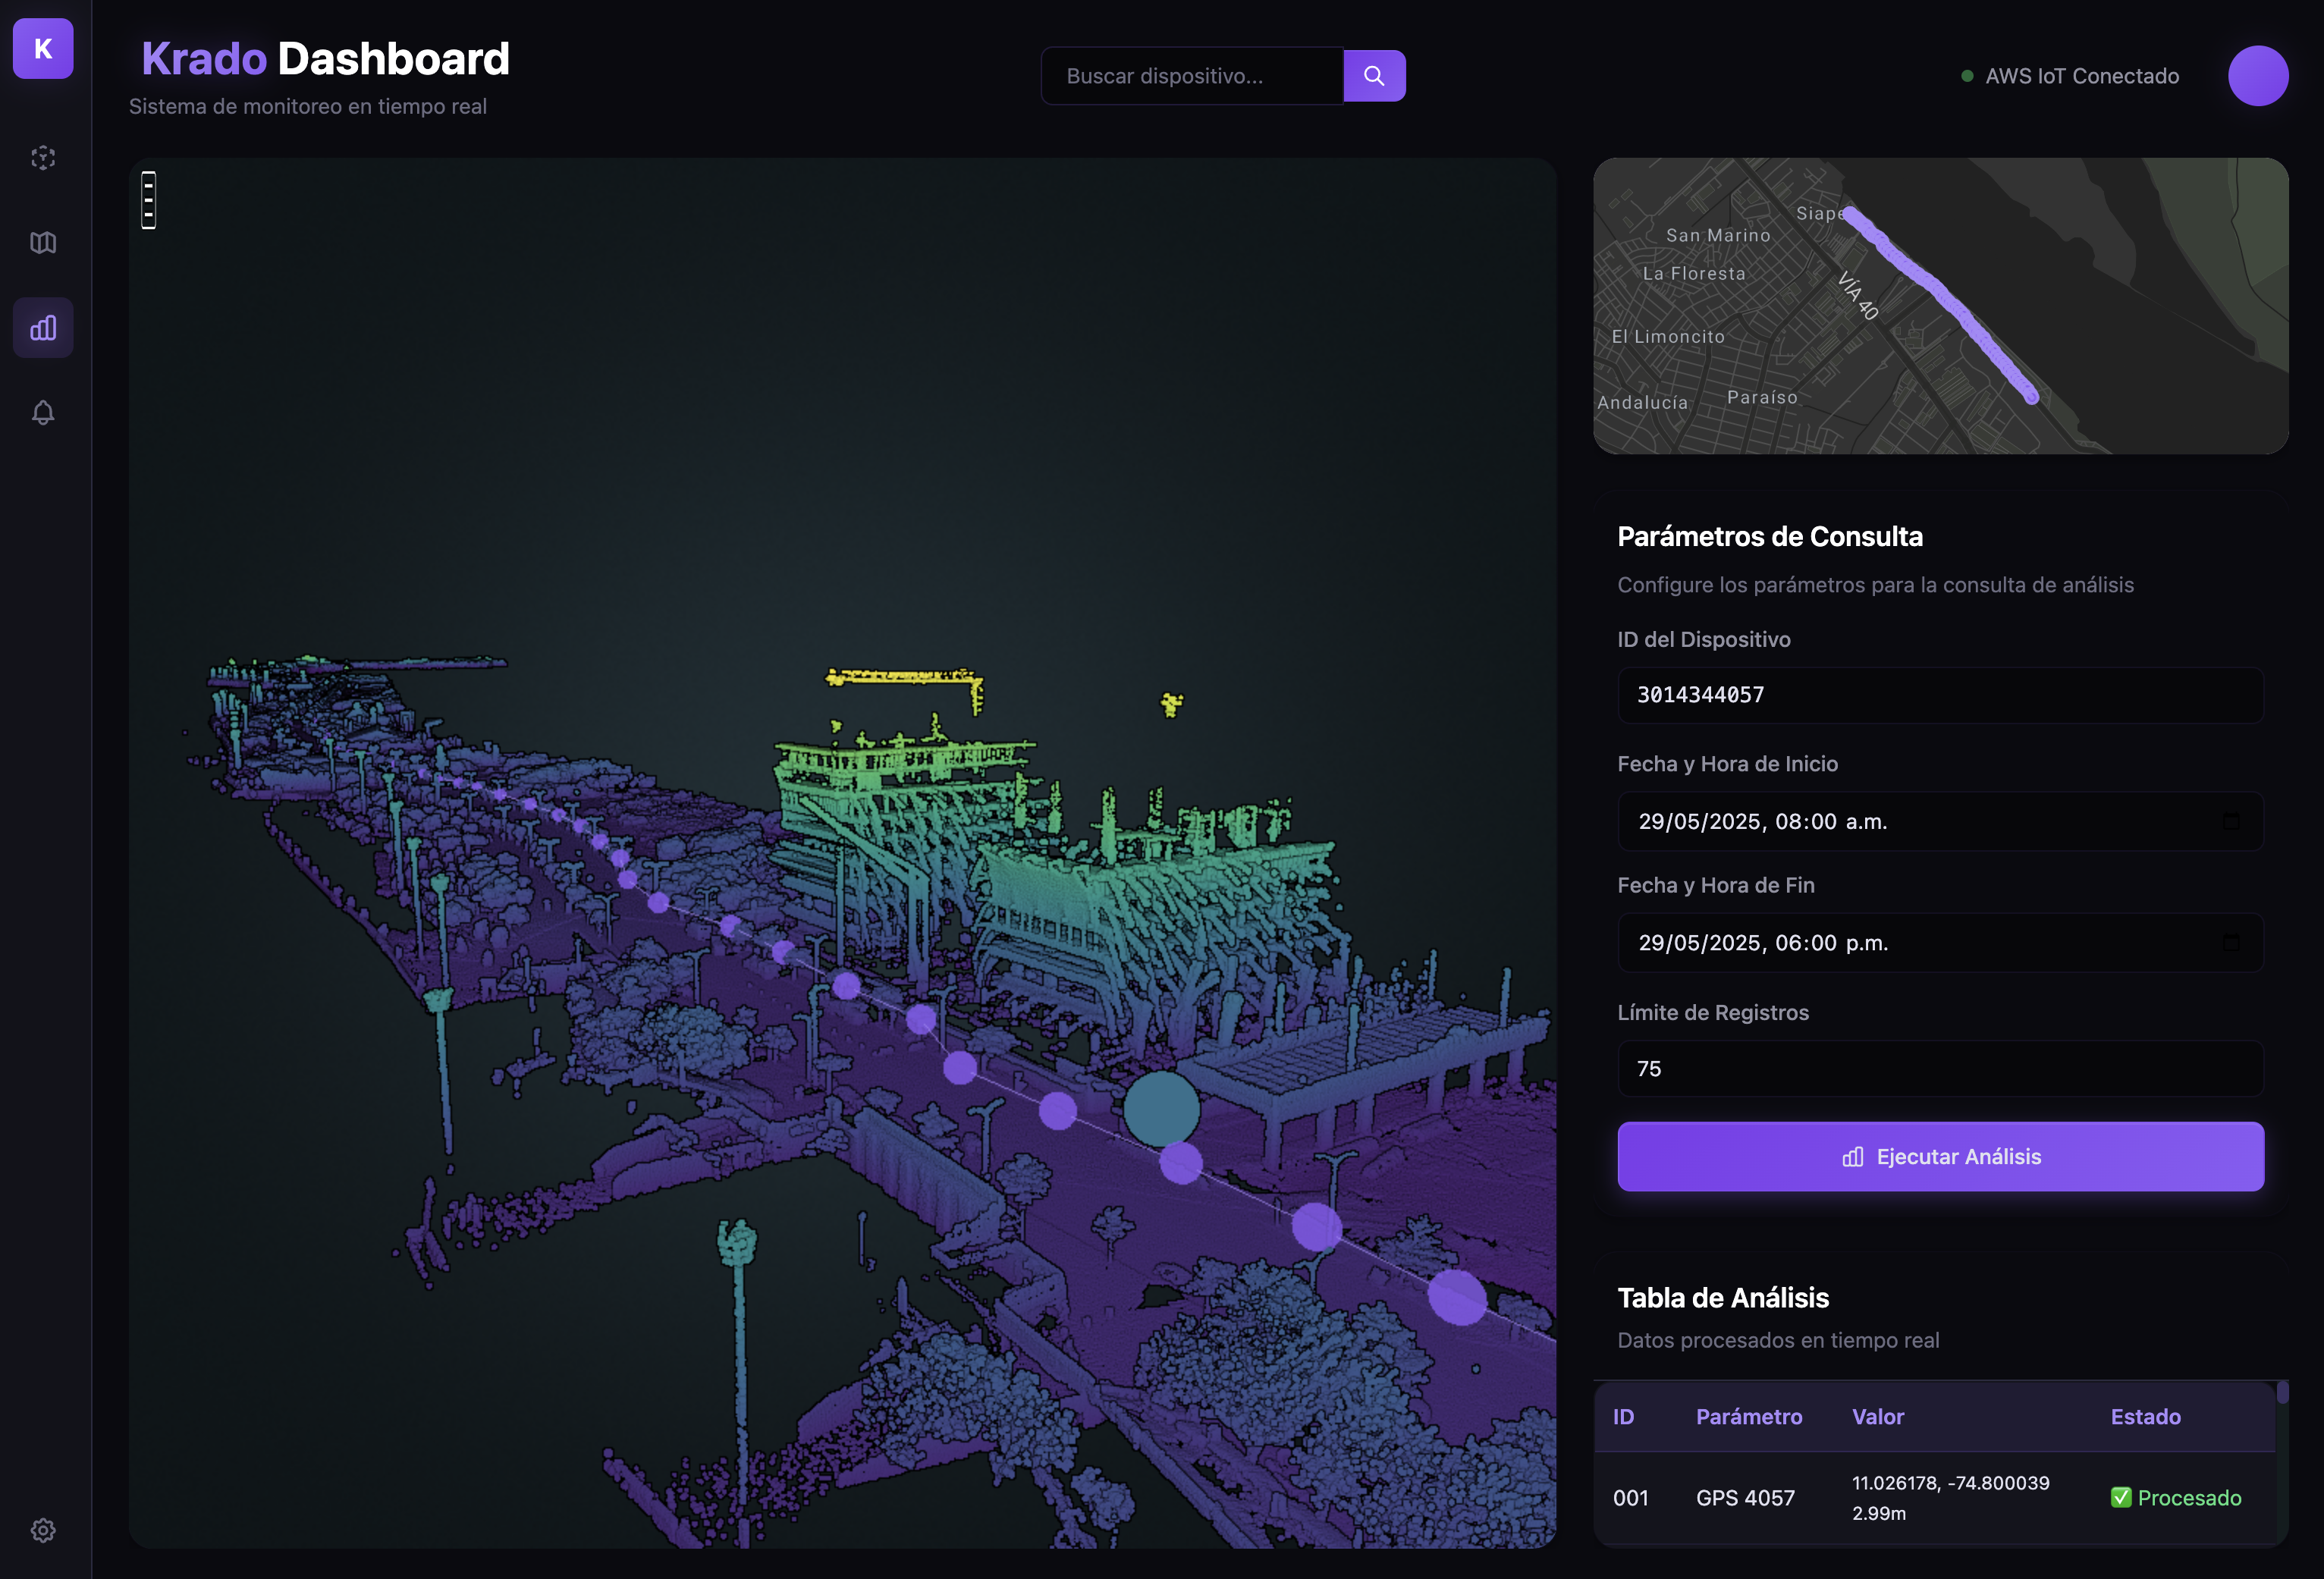Click the Buscar dispositivo search box
This screenshot has width=2324, height=1579.
click(1191, 75)
